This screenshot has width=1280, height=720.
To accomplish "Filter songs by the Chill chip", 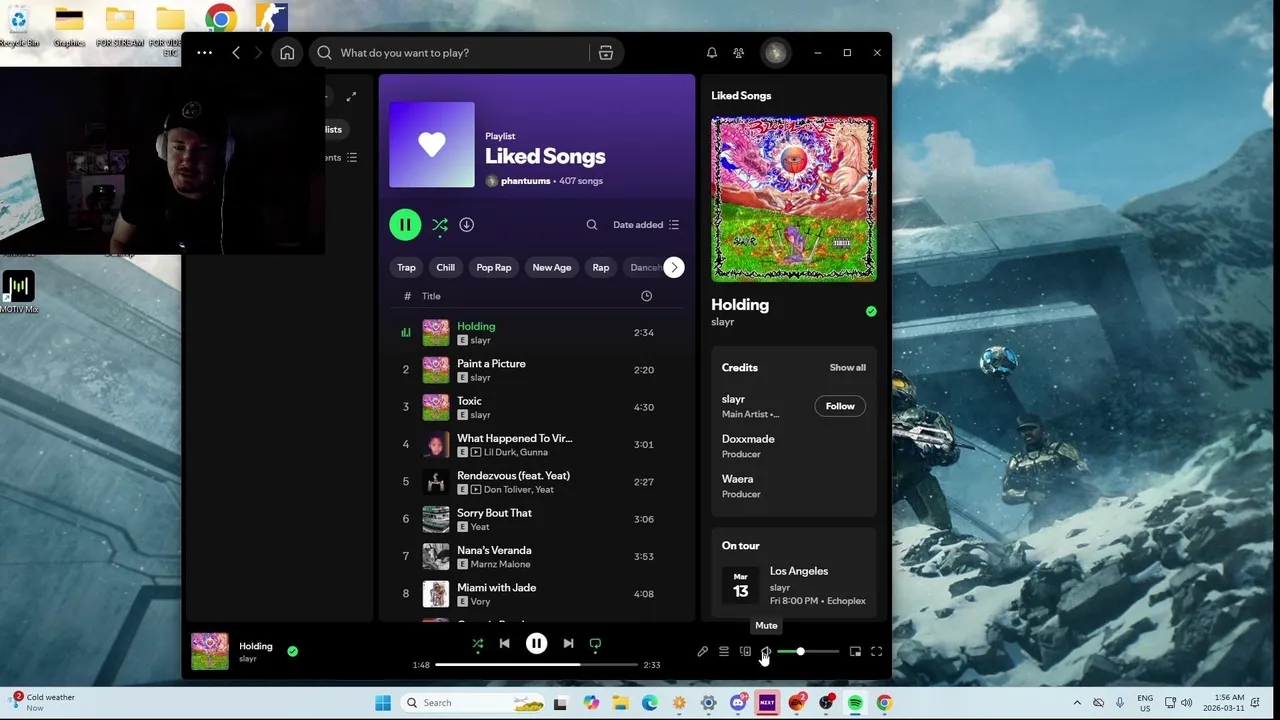I will pyautogui.click(x=446, y=268).
